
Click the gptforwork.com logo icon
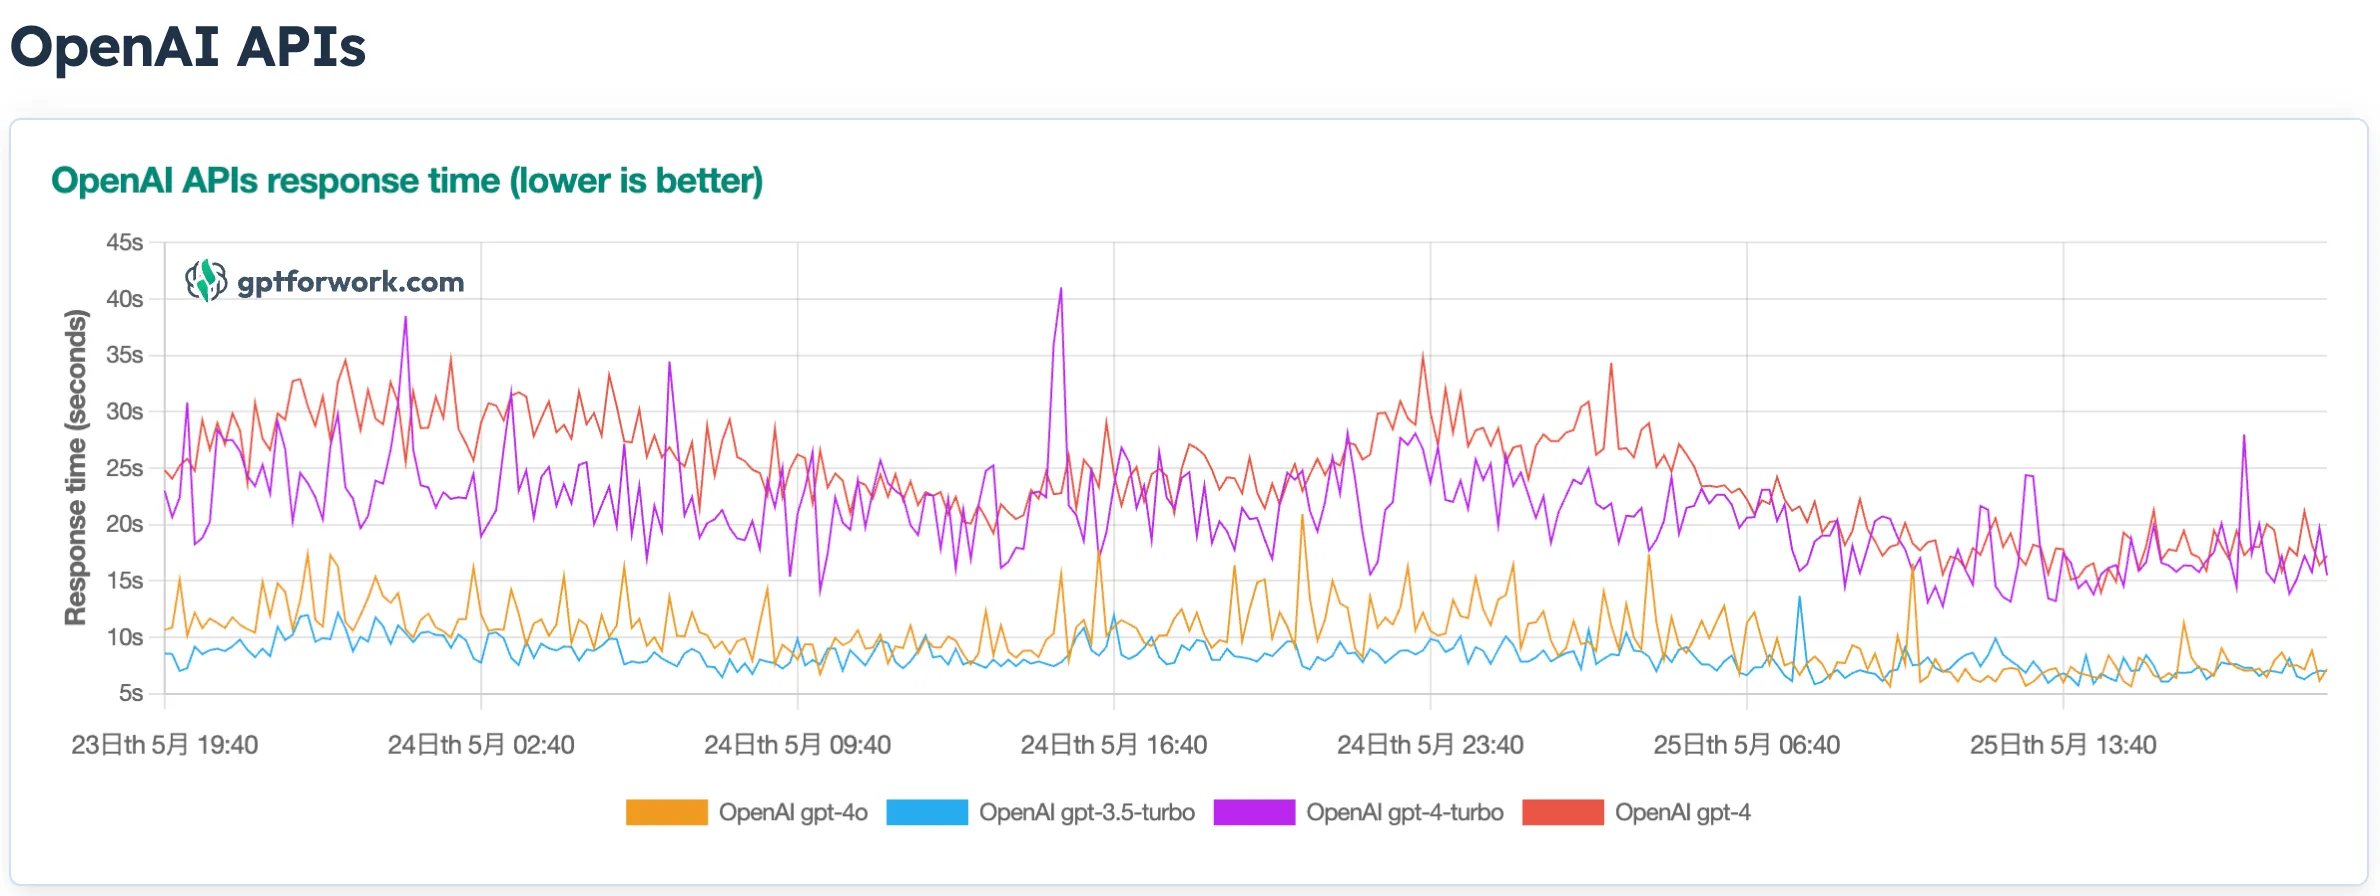point(206,281)
